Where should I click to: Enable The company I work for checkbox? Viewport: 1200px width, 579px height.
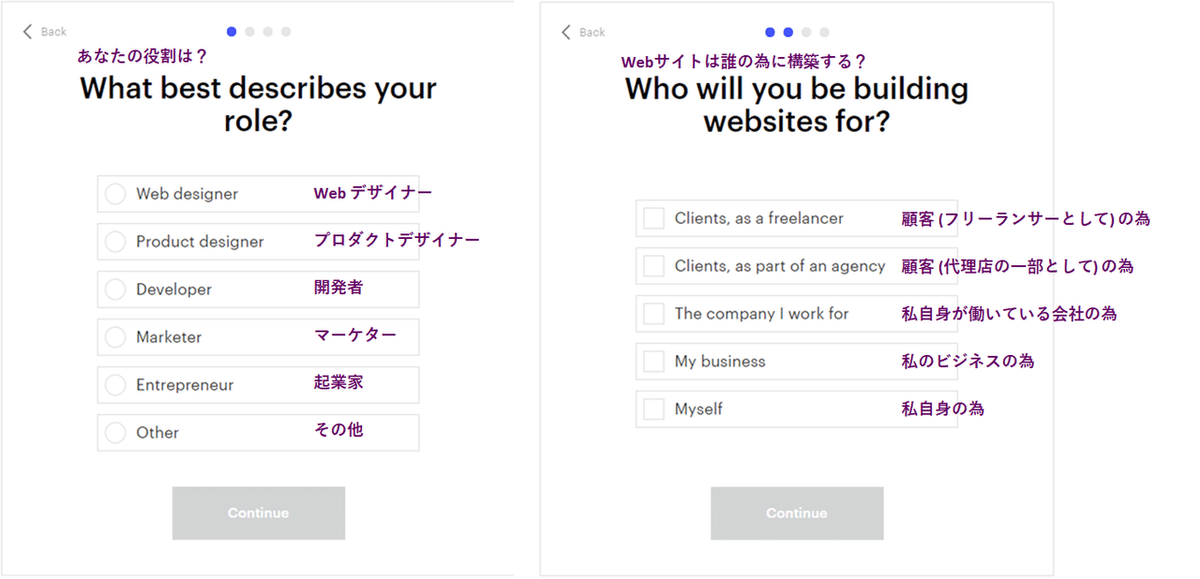tap(654, 314)
